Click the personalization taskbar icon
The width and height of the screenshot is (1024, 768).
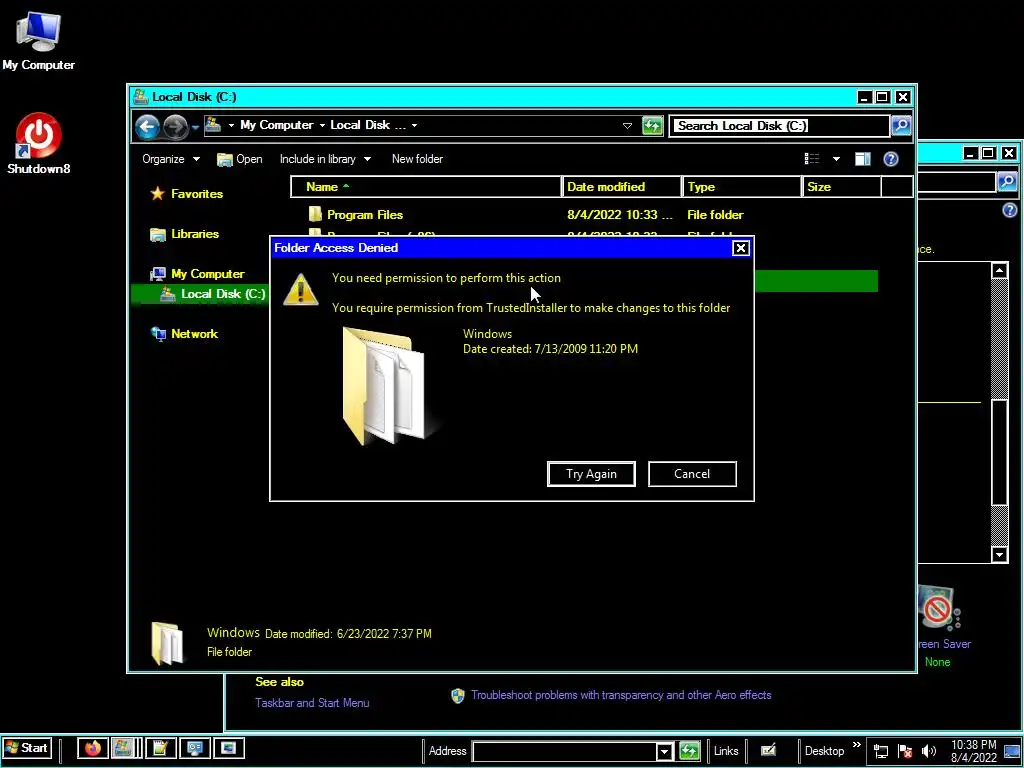[x=195, y=748]
